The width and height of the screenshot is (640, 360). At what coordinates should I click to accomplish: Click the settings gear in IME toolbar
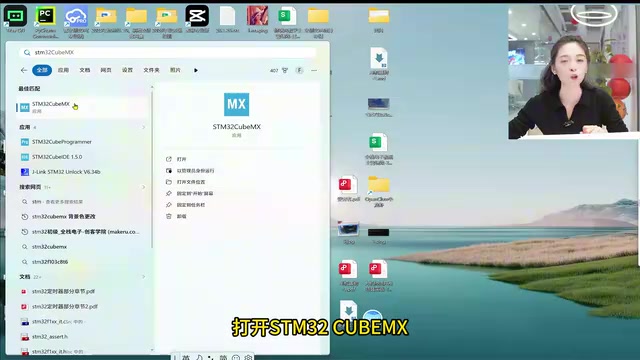coord(248,358)
